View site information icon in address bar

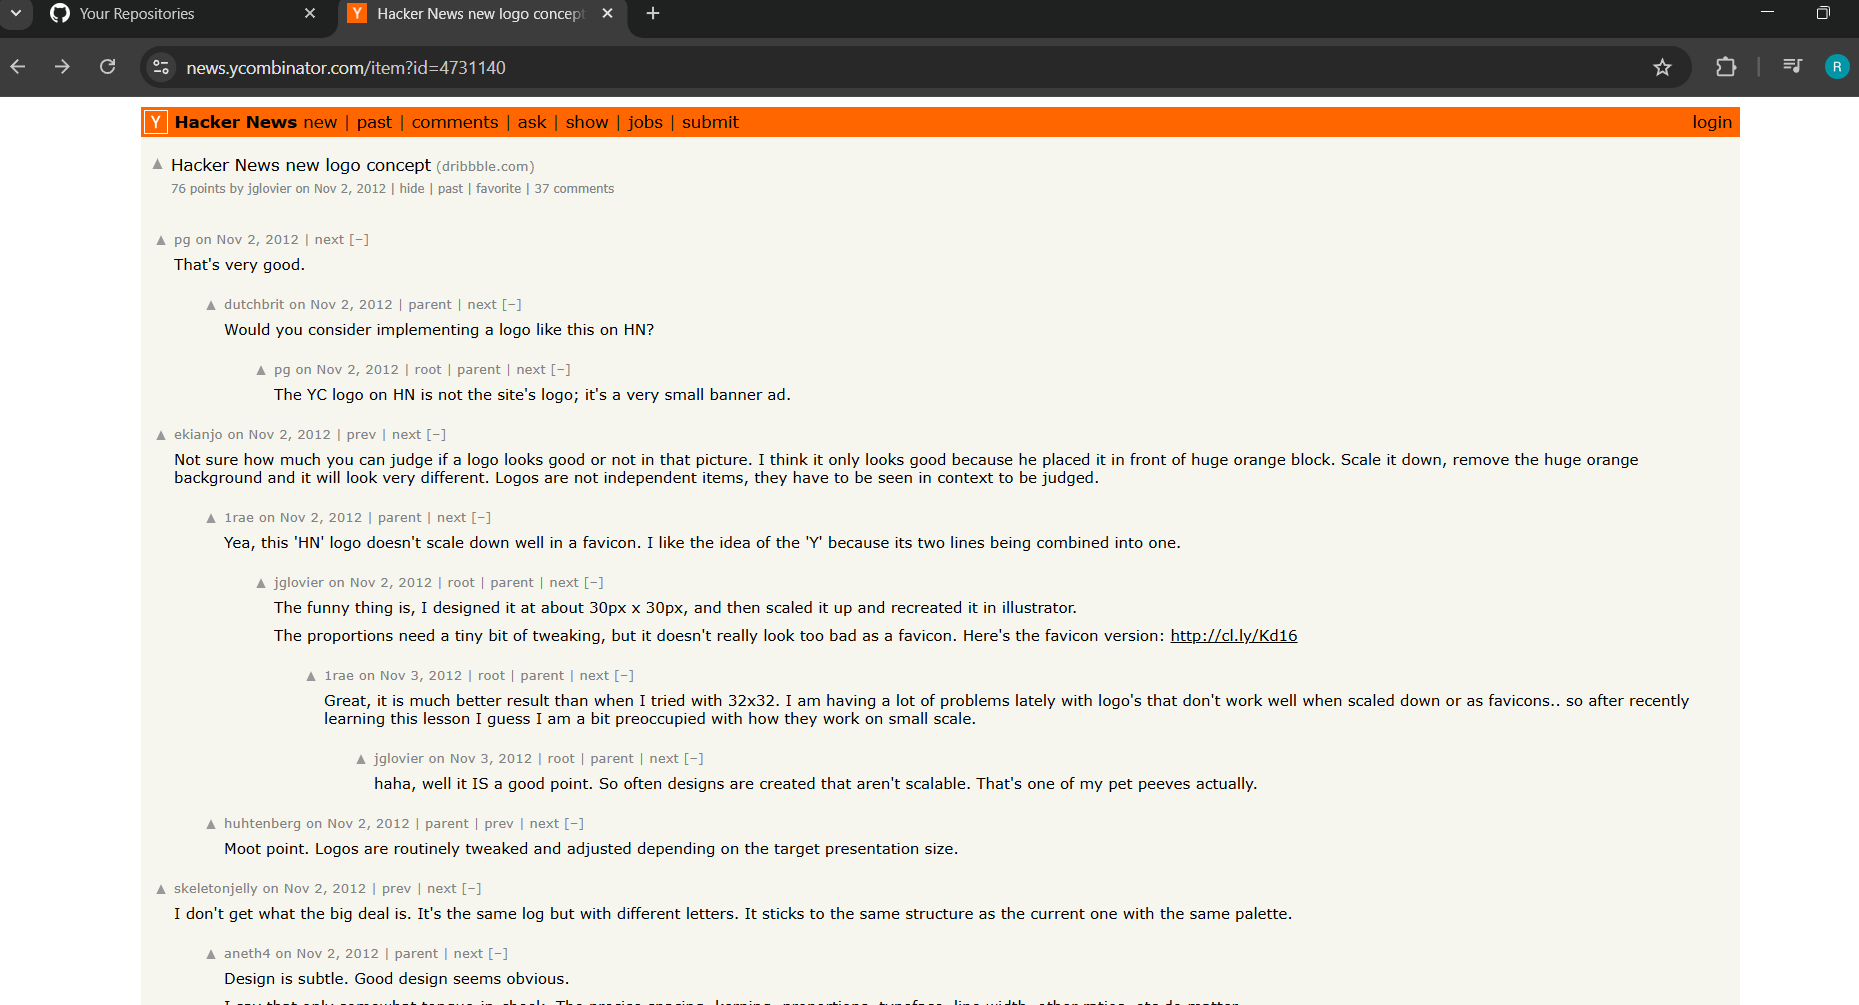point(161,68)
